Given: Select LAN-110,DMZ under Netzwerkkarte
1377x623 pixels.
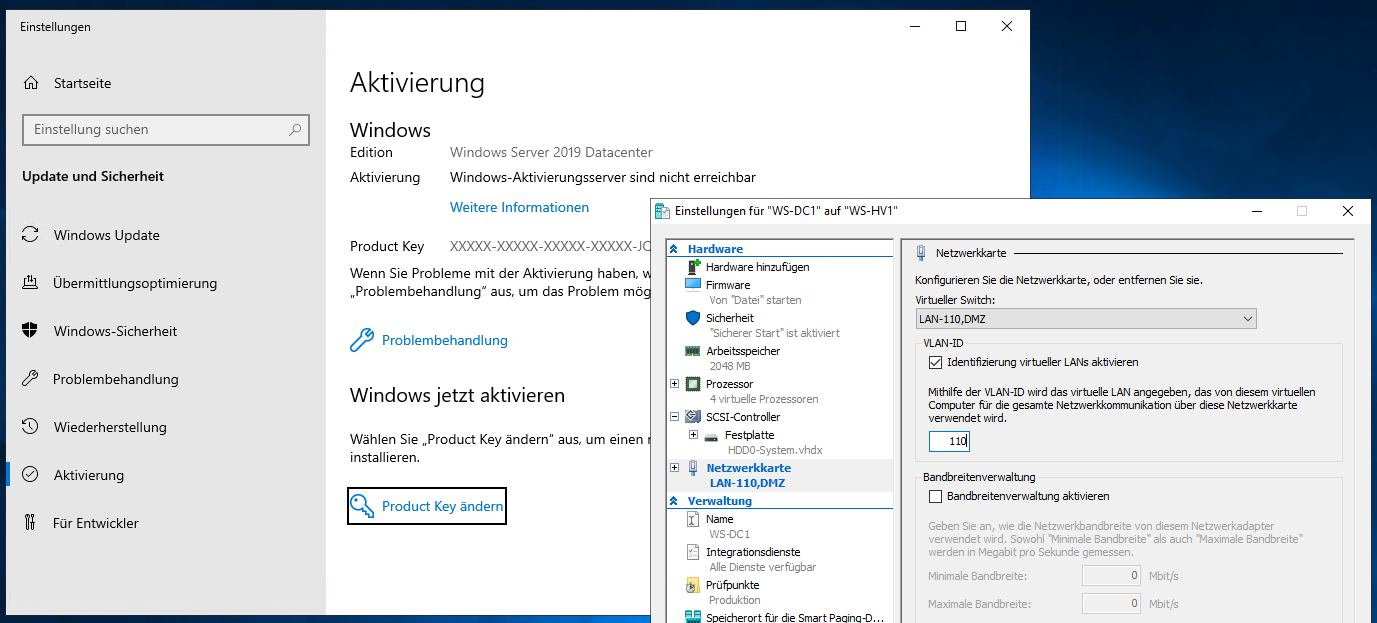Looking at the screenshot, I should tap(747, 483).
